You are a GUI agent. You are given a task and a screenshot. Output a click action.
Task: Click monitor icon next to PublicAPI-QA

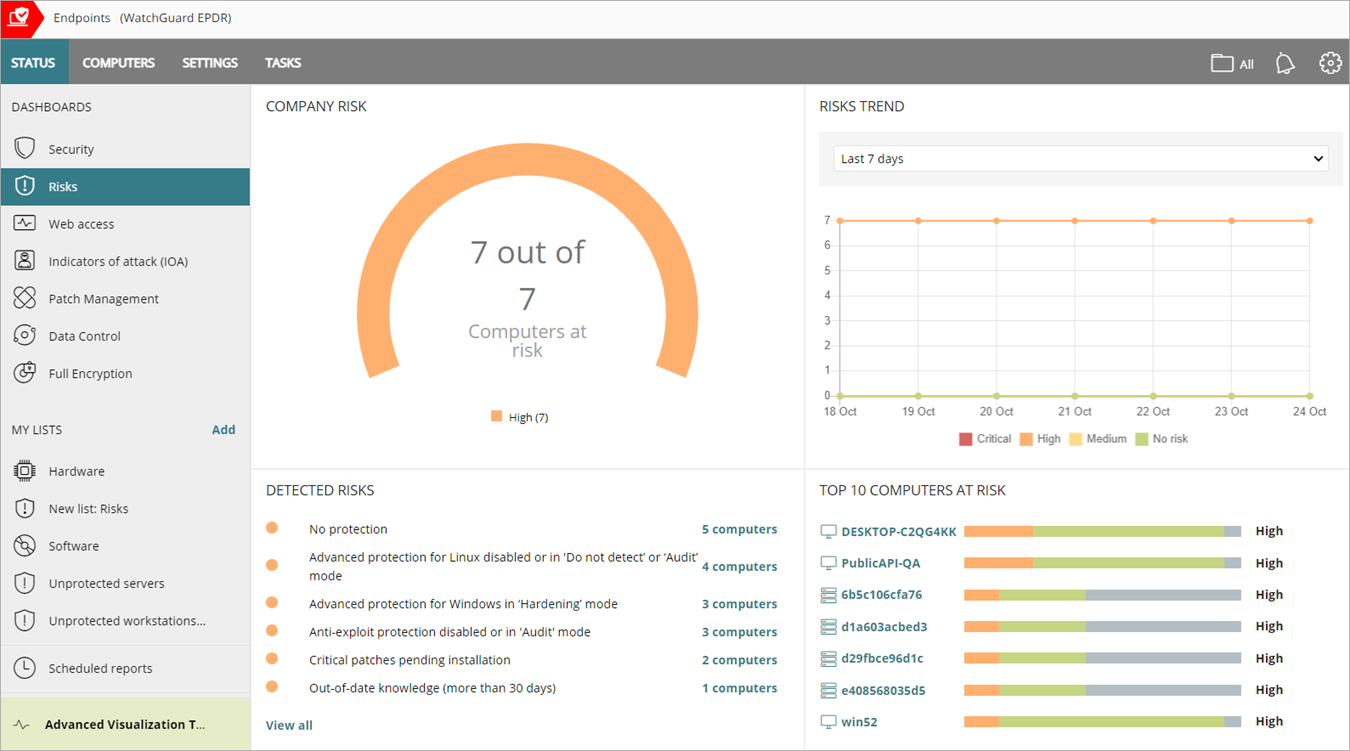tap(828, 563)
